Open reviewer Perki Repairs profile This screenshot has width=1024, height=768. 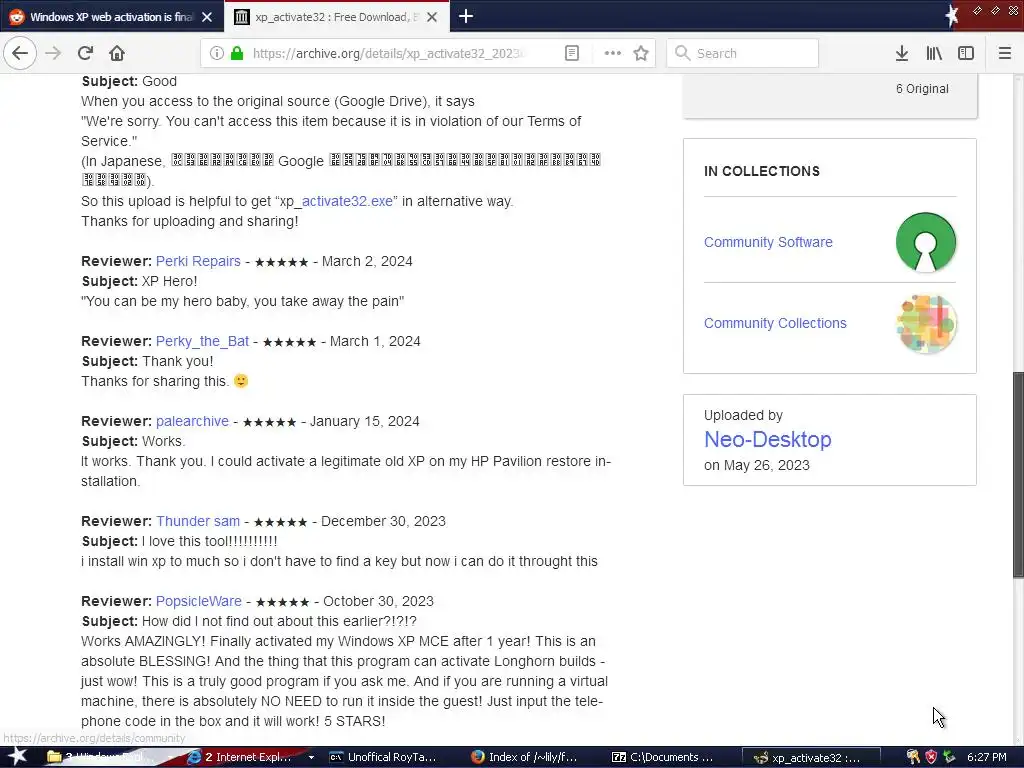point(198,261)
